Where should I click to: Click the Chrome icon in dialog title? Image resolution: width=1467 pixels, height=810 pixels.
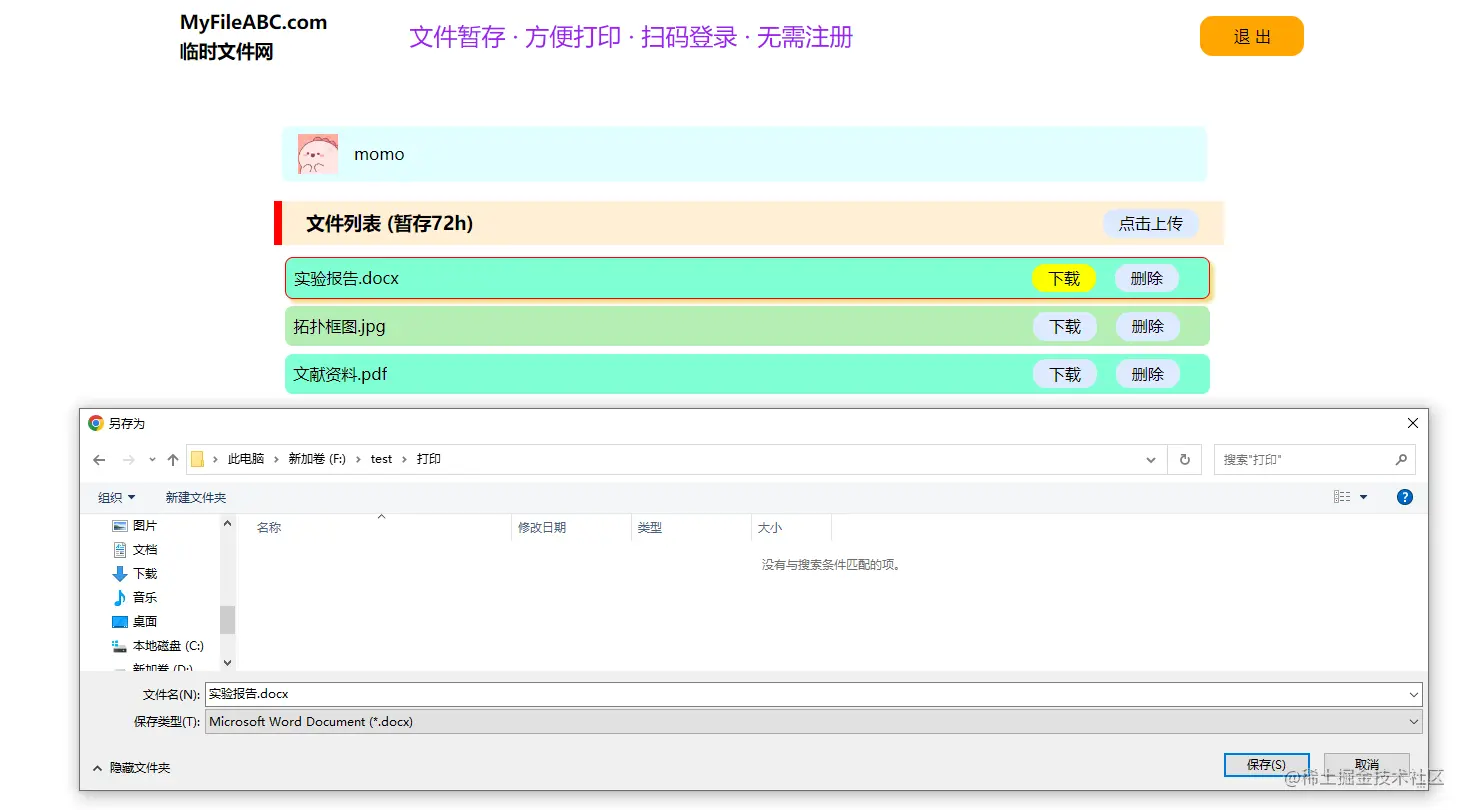[x=96, y=424]
